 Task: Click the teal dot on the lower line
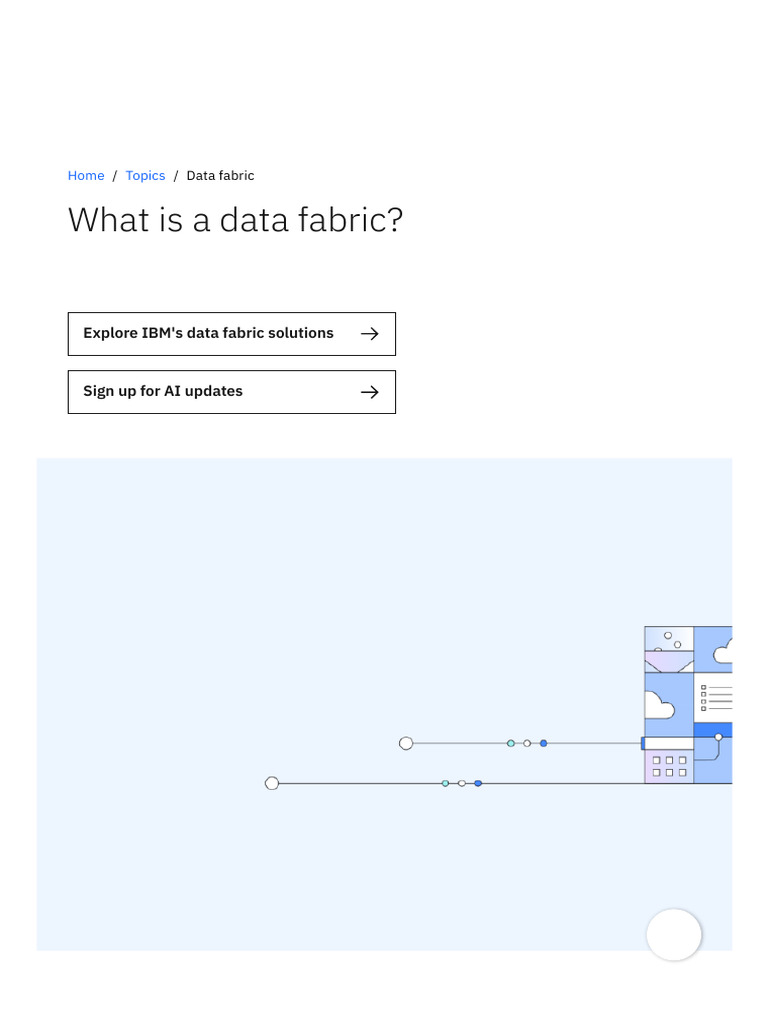[x=445, y=783]
